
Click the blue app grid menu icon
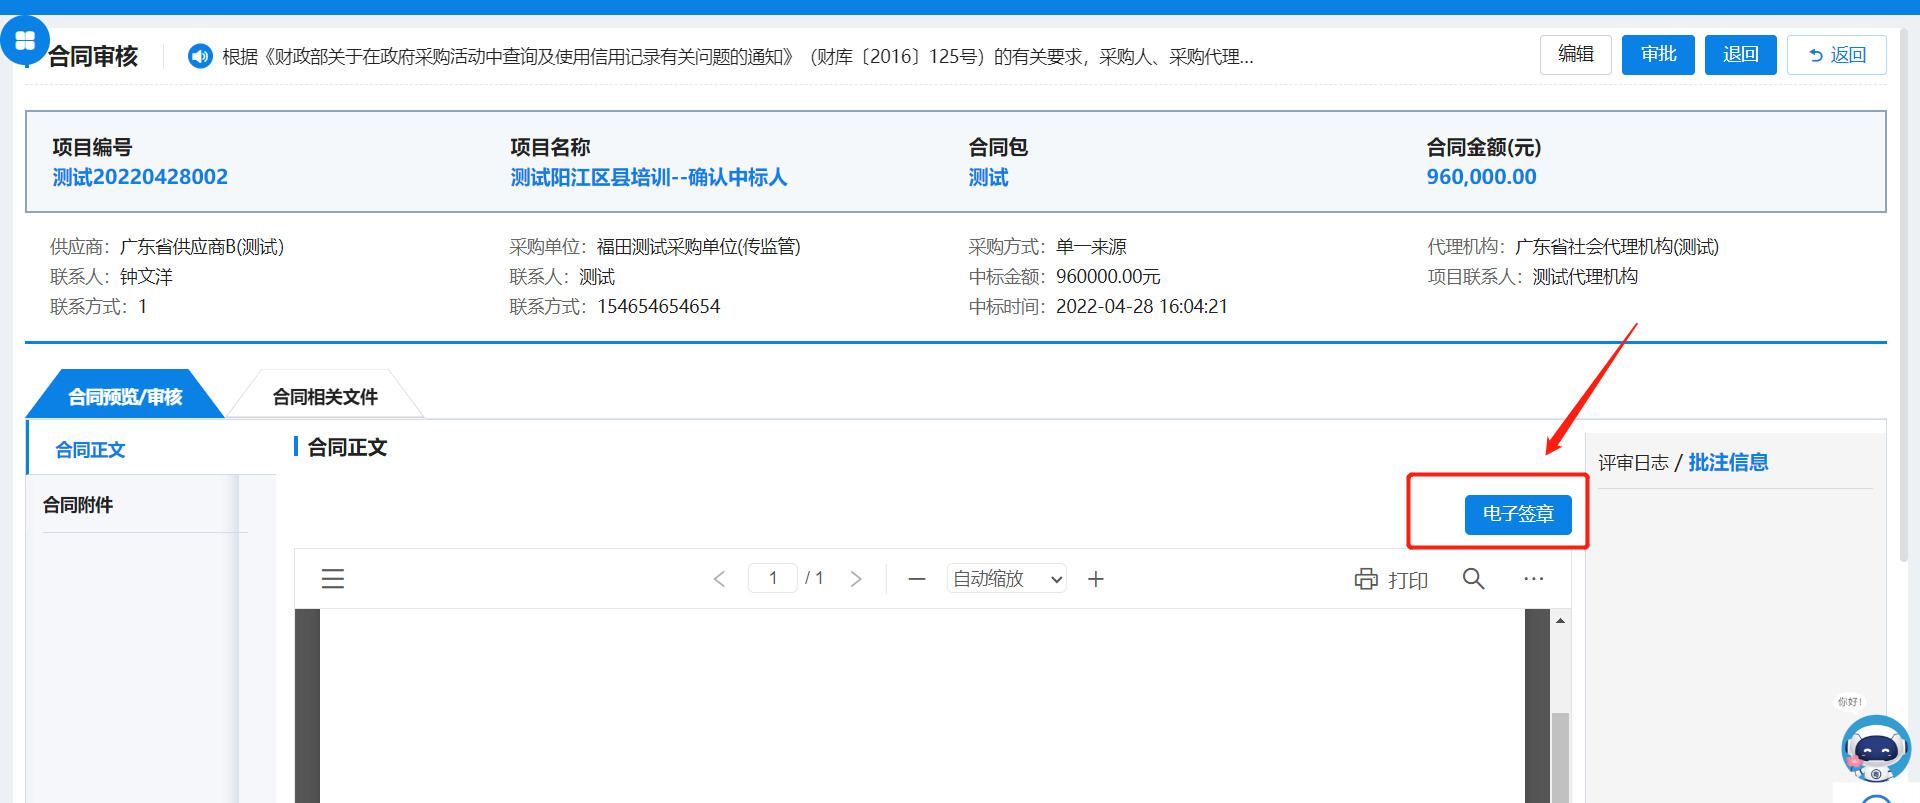(x=25, y=41)
